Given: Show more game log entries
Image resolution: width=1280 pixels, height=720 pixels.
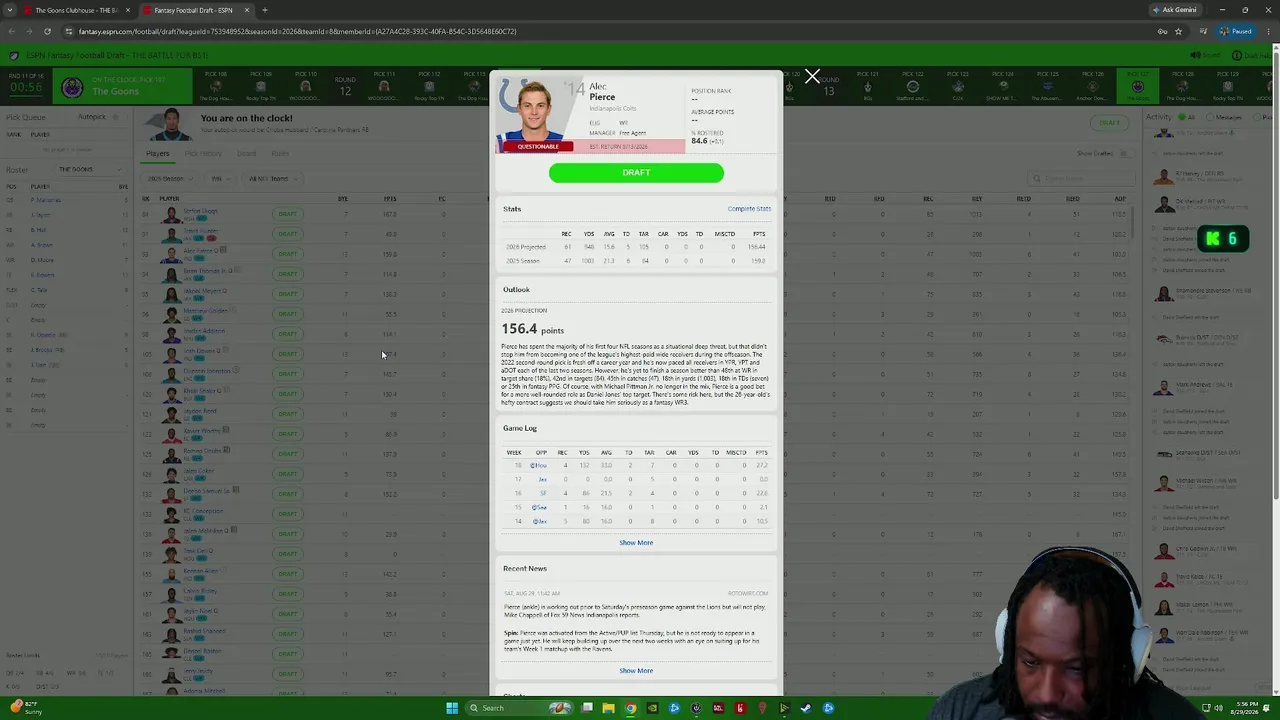Looking at the screenshot, I should [x=636, y=543].
